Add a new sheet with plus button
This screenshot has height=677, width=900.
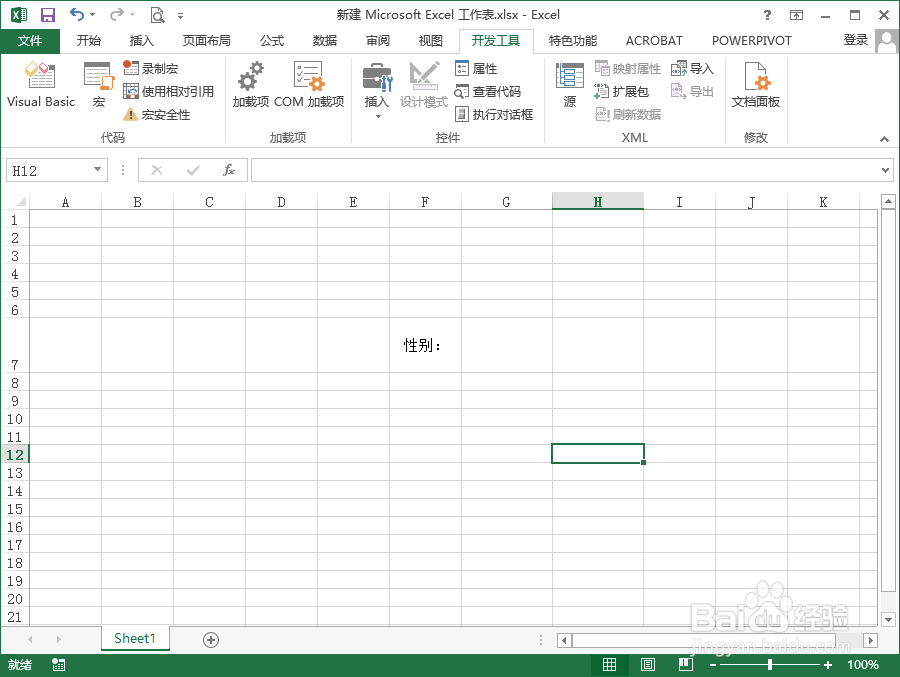coord(211,640)
